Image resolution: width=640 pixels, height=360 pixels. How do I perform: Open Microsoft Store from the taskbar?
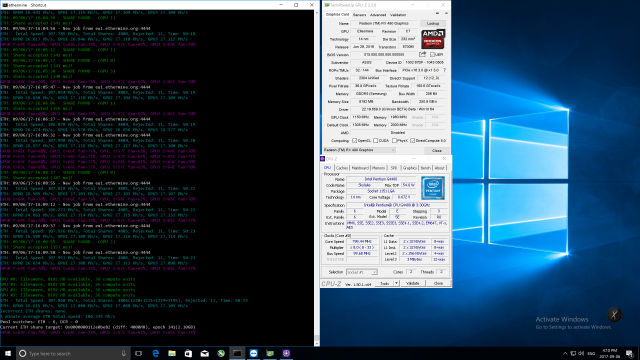coord(188,353)
